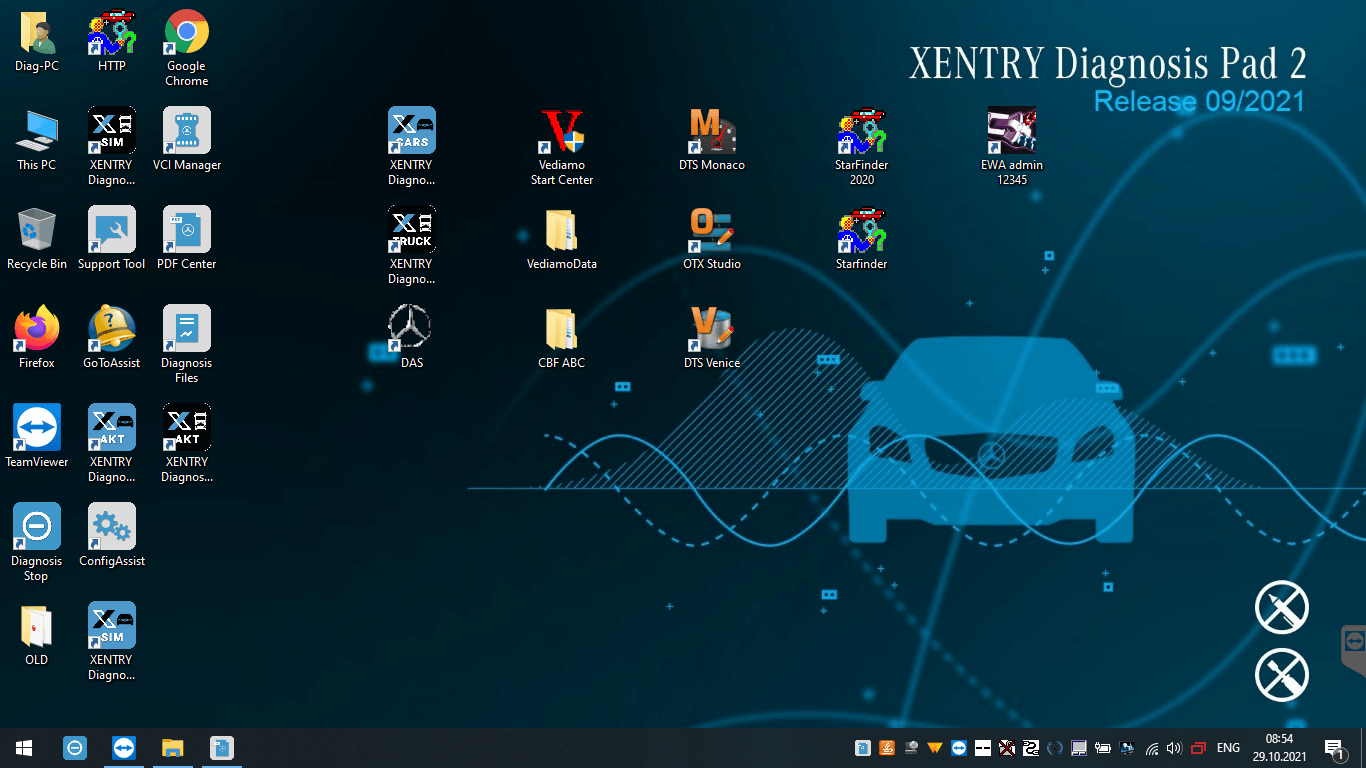The height and width of the screenshot is (768, 1366).
Task: Start Firefox from the desktop
Action: tap(37, 338)
